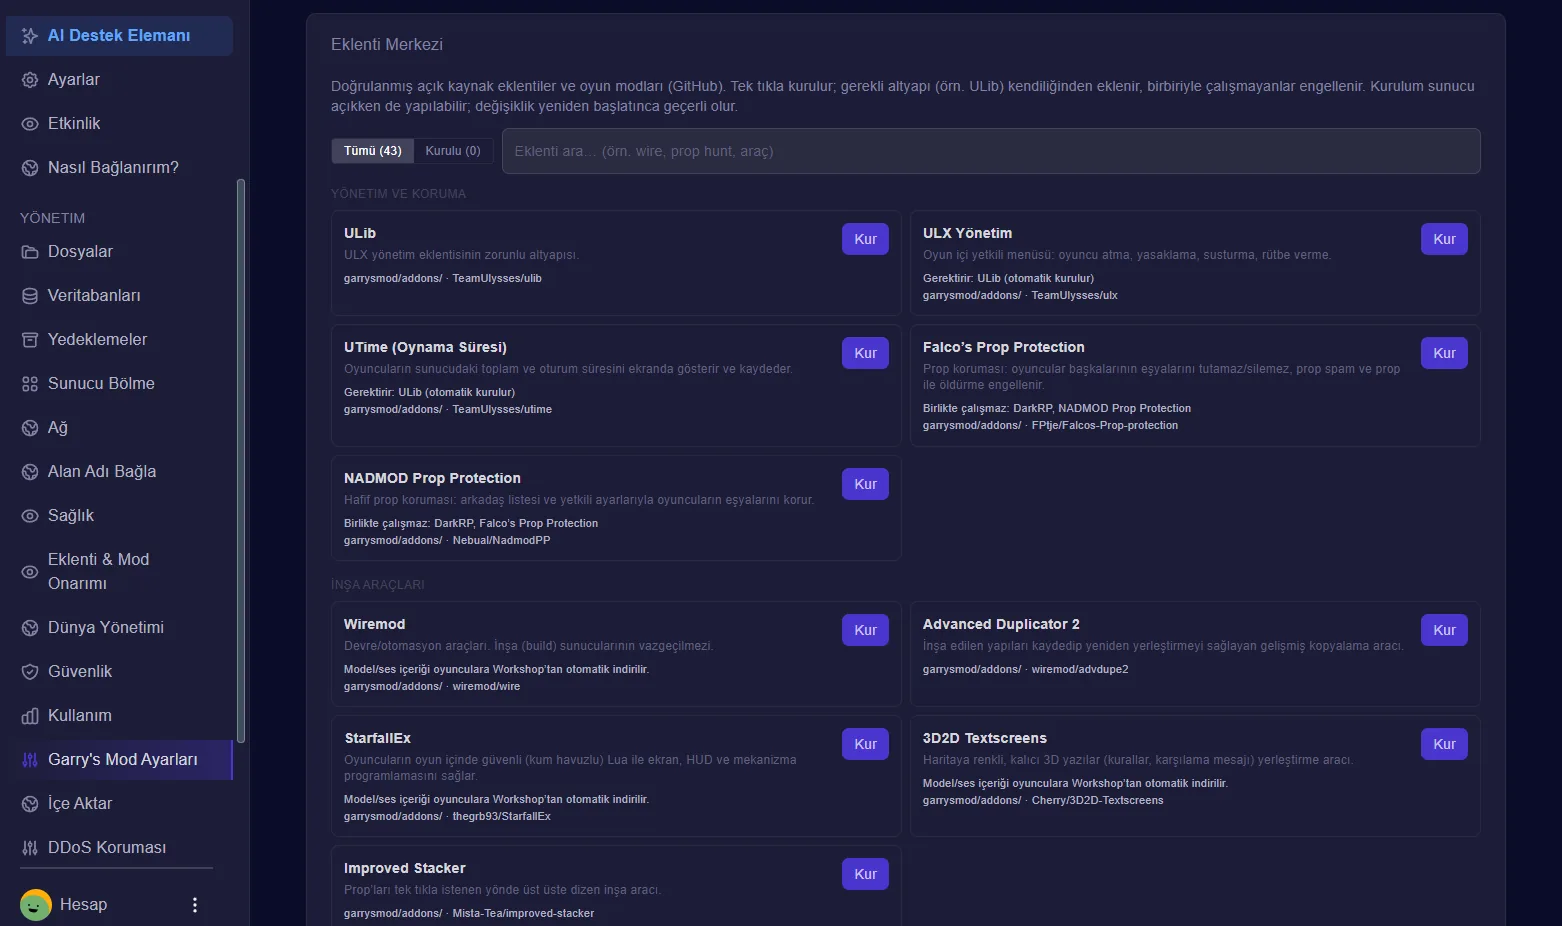
Task: Click the Dosyalar folder icon
Action: click(30, 252)
